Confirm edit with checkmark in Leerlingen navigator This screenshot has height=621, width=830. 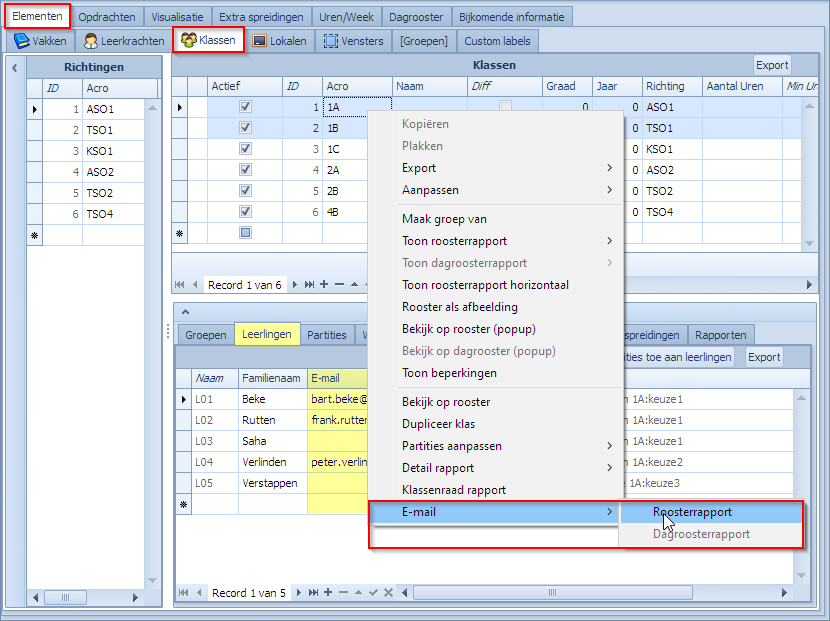click(373, 592)
